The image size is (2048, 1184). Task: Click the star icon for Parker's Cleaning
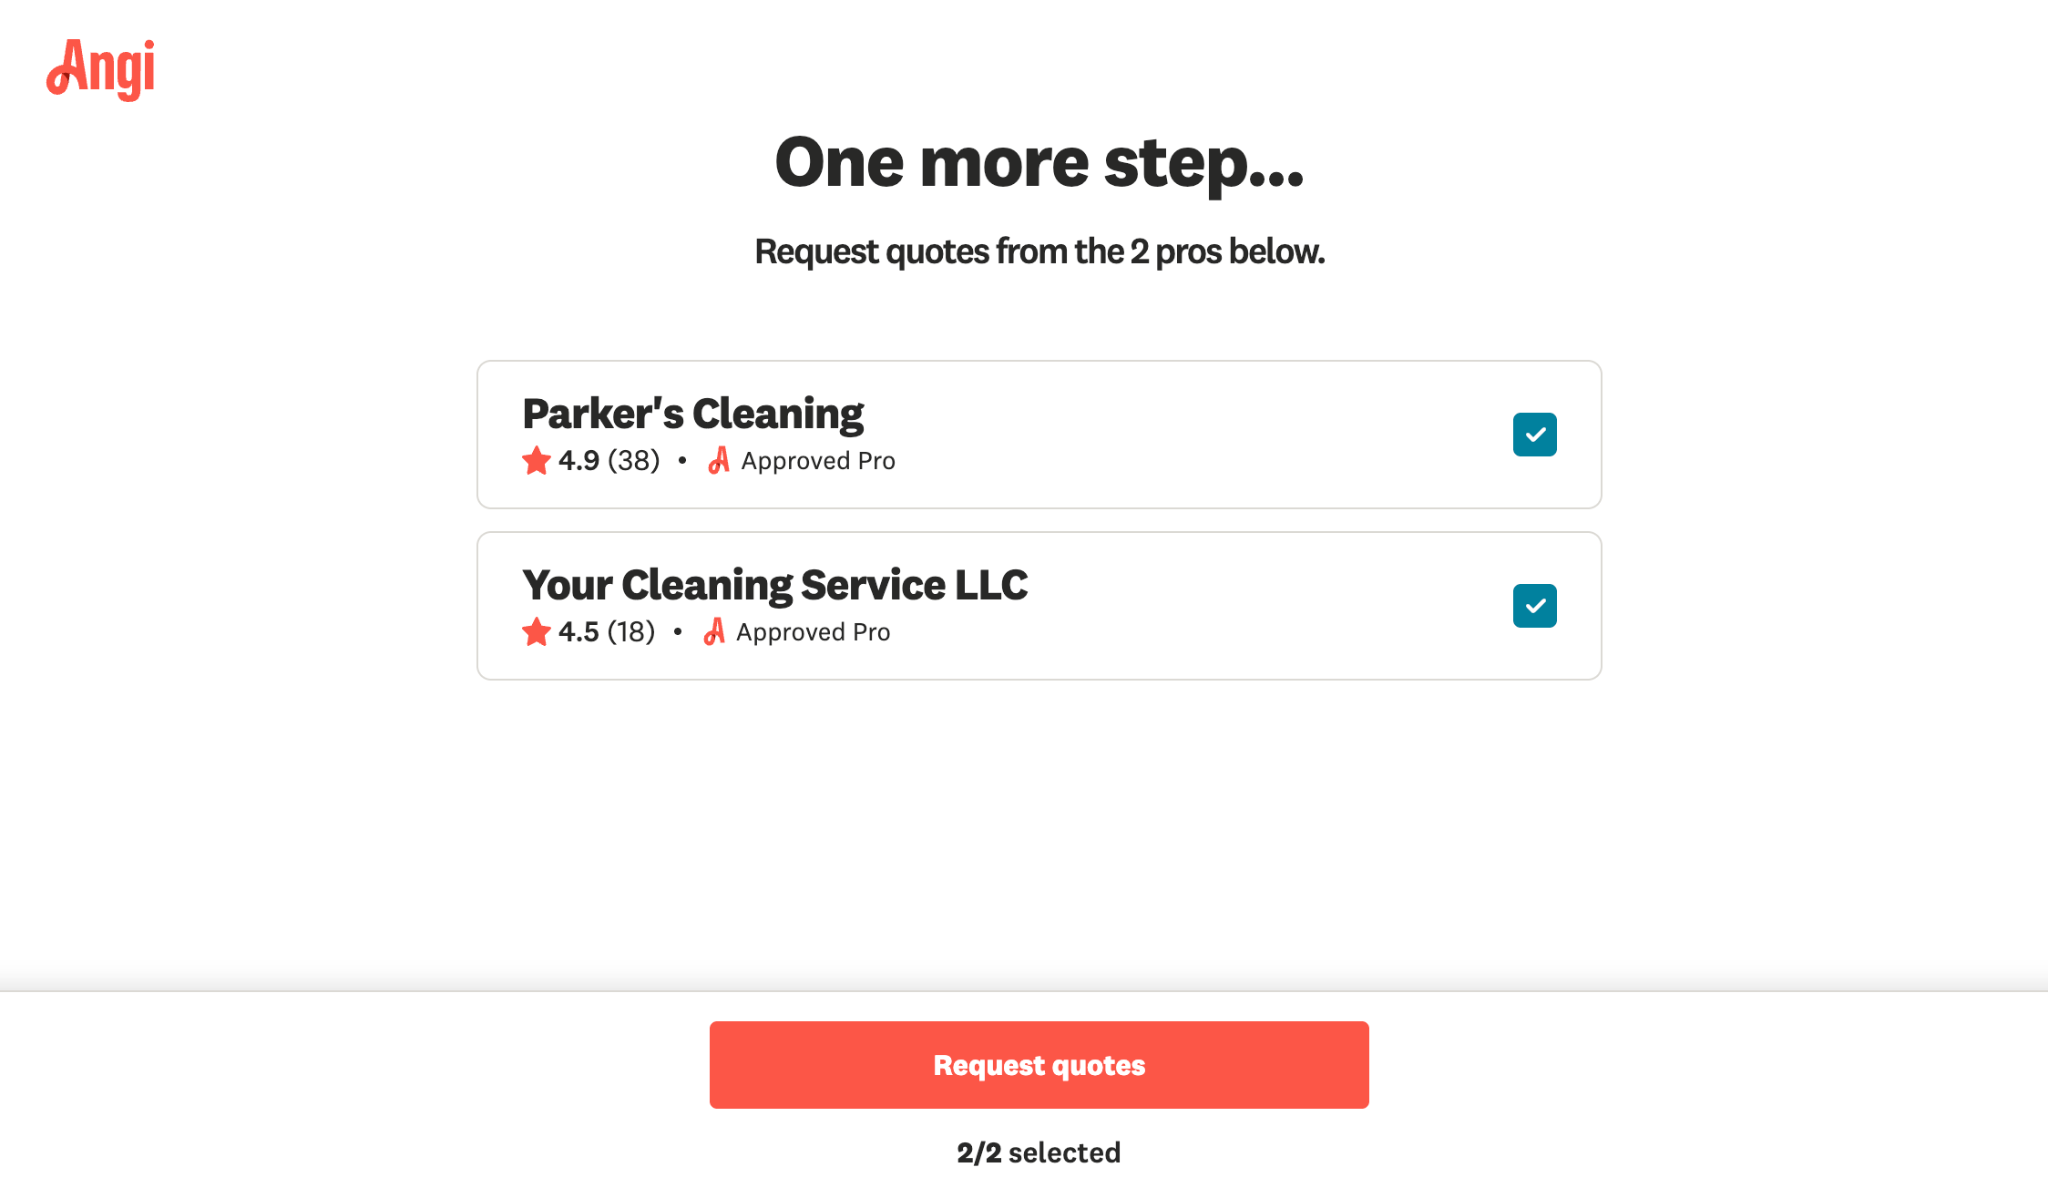(x=536, y=461)
